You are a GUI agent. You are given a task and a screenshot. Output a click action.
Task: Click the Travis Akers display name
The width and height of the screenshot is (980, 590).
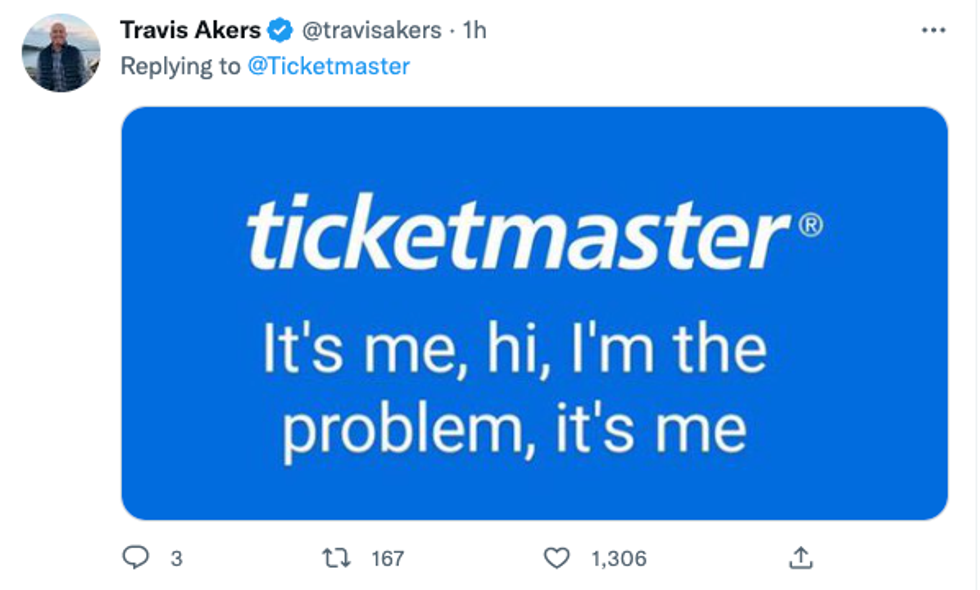190,31
